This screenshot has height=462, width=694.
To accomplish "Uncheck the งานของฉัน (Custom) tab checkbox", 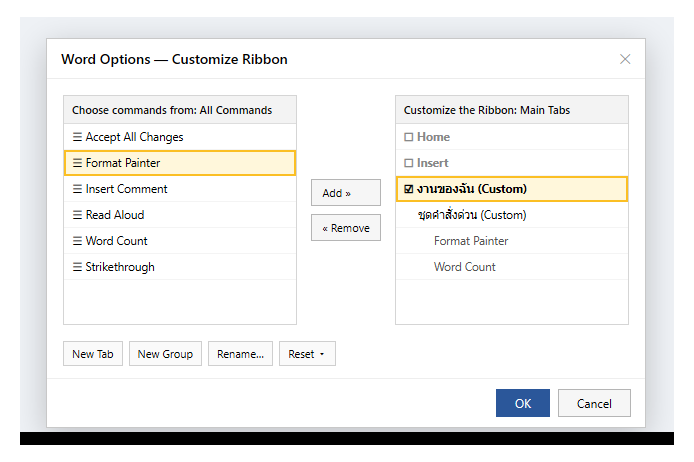I will tap(409, 189).
